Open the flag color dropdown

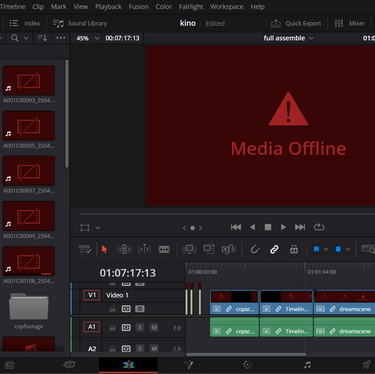326,249
